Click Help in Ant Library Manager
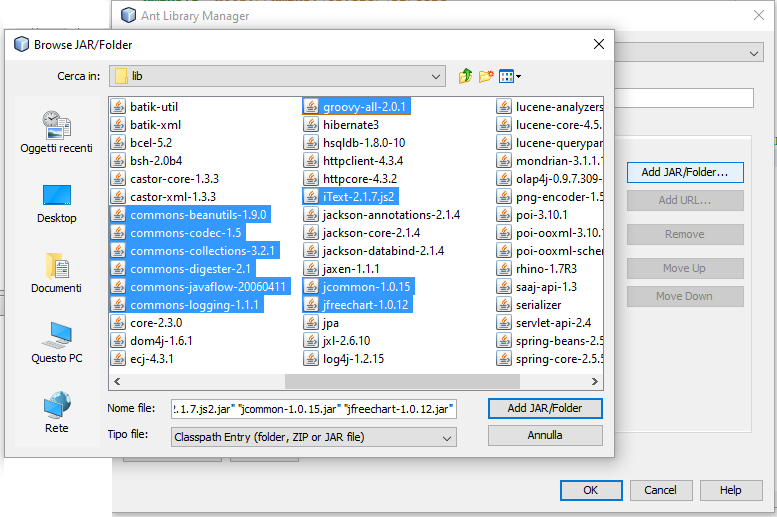Viewport: 777px width, 517px height. (731, 490)
